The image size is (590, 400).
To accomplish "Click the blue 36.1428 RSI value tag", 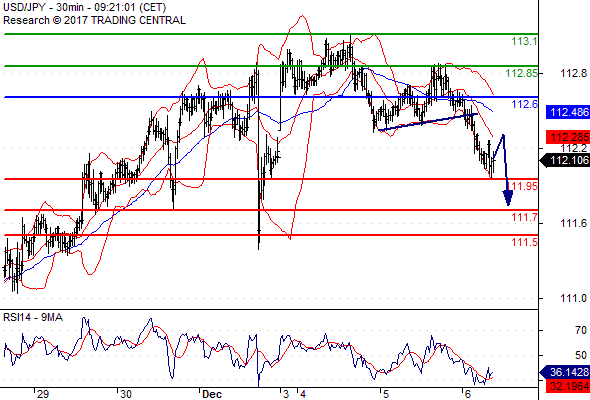I will click(565, 373).
